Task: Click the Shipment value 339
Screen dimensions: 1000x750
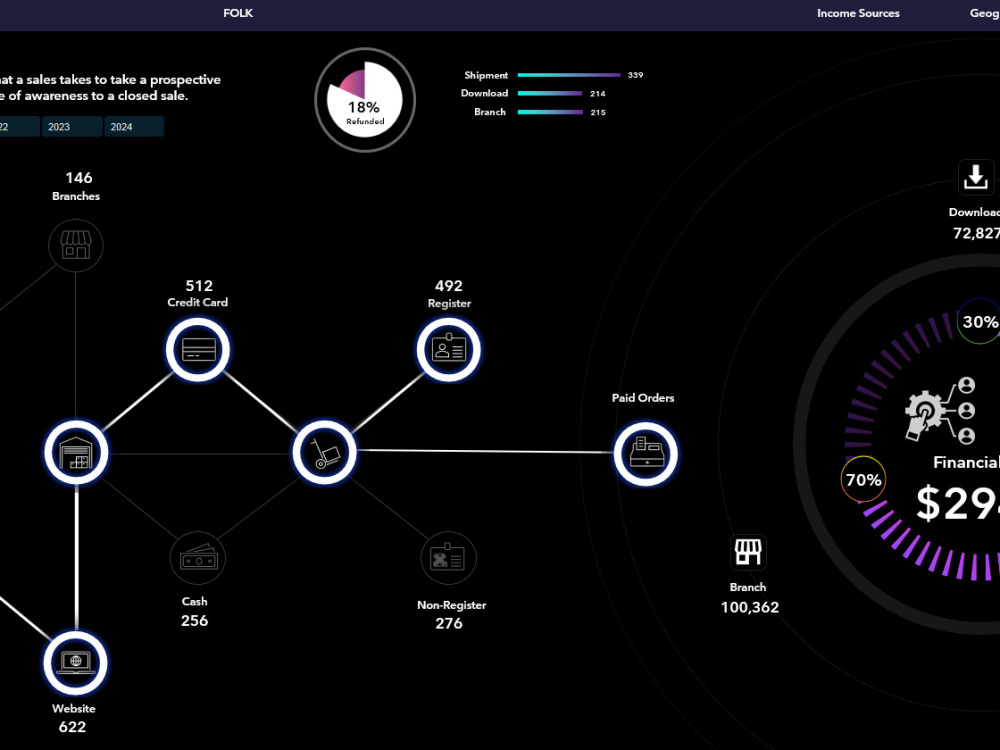Action: pyautogui.click(x=635, y=75)
